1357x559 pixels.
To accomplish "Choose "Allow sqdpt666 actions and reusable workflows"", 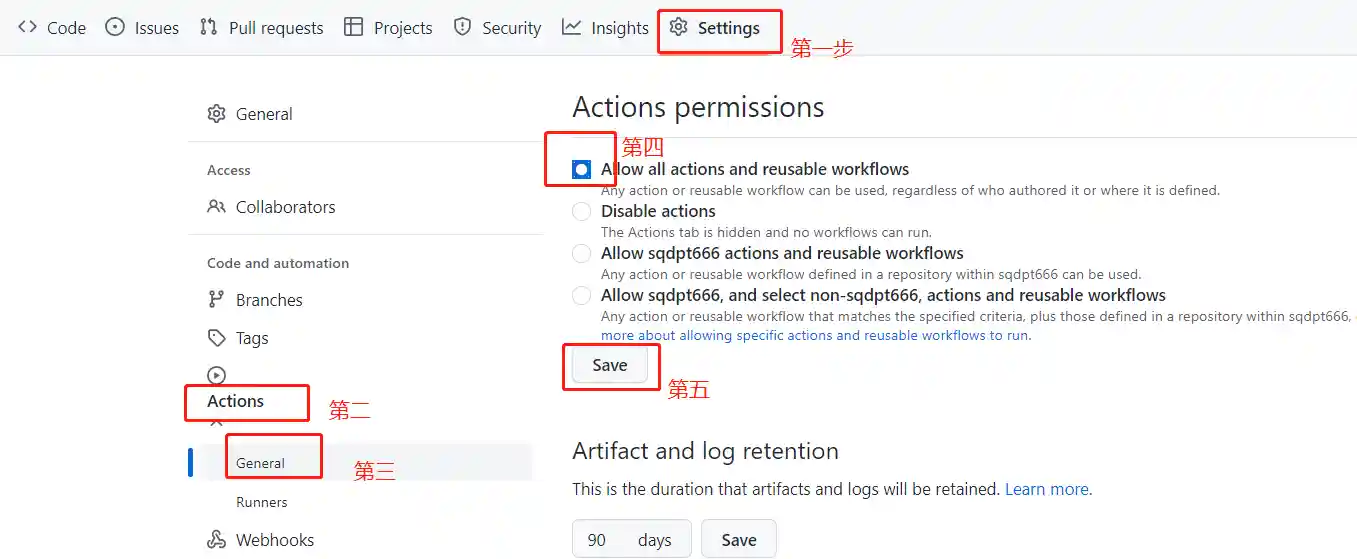I will [x=582, y=254].
